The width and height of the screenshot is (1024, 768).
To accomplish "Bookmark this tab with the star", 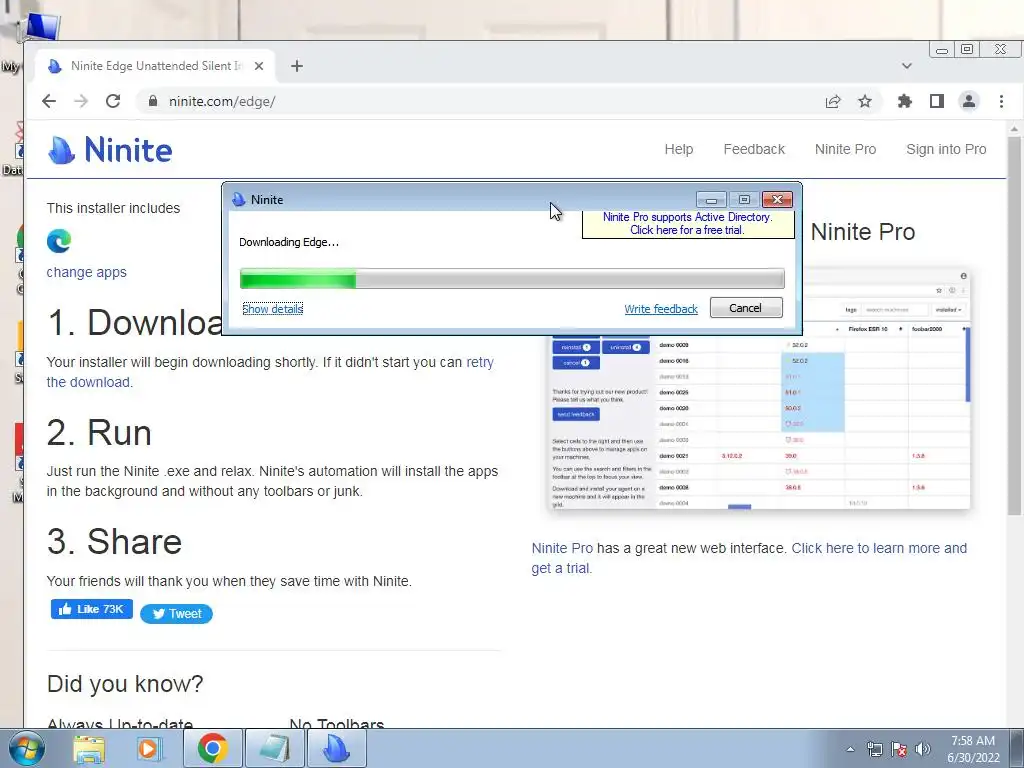I will [865, 101].
